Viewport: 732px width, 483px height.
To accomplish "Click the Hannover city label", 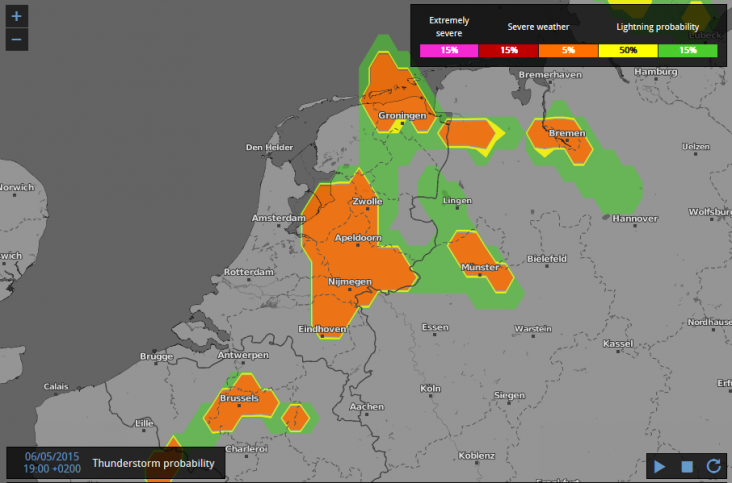I will tap(635, 218).
